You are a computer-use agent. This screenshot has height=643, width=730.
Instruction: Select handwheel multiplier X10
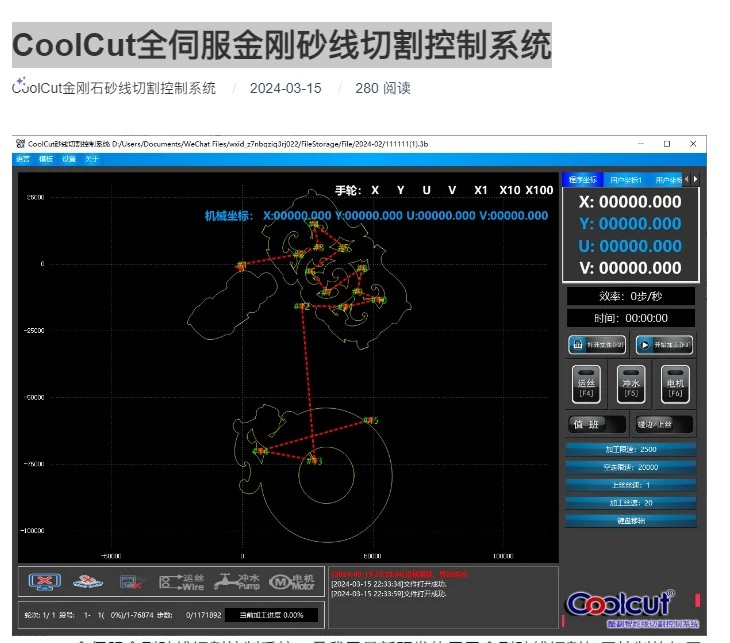pyautogui.click(x=510, y=190)
